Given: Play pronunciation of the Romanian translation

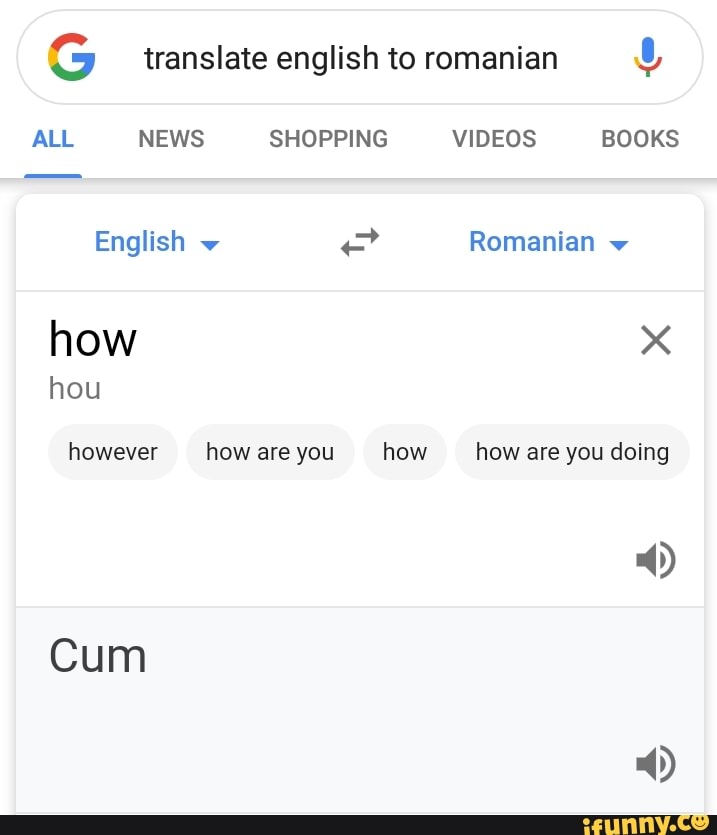Looking at the screenshot, I should pyautogui.click(x=655, y=763).
